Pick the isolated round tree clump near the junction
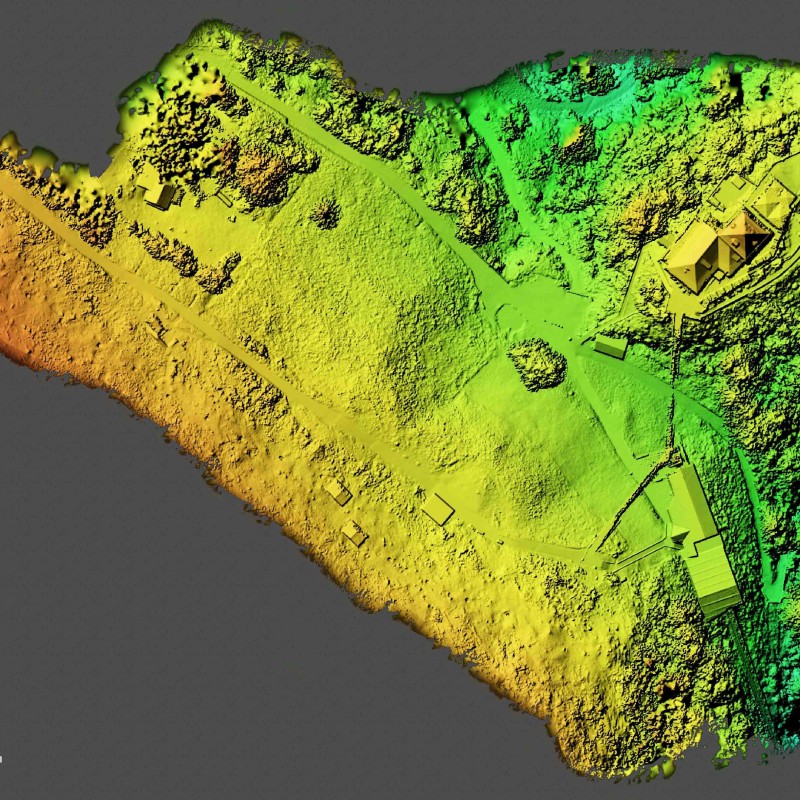This screenshot has height=800, width=800. (x=537, y=363)
